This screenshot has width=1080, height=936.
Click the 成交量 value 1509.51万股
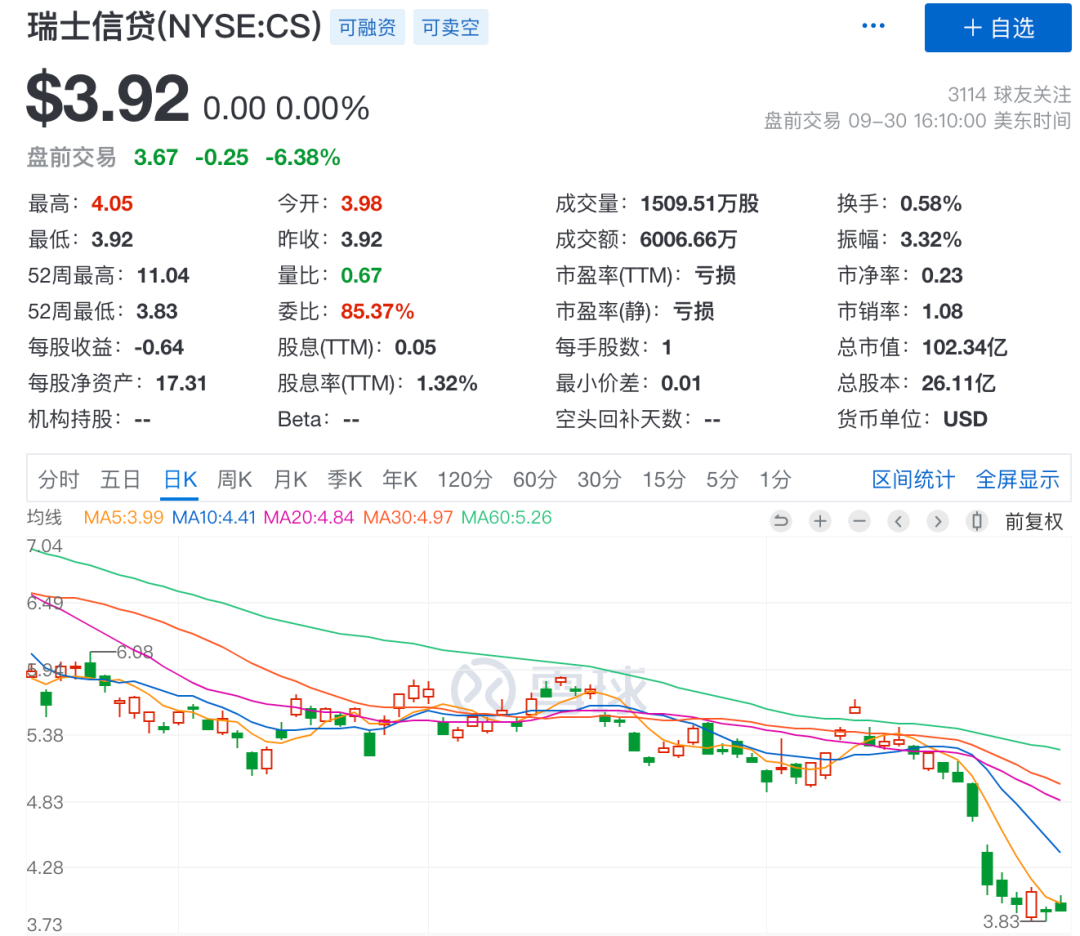coord(700,203)
